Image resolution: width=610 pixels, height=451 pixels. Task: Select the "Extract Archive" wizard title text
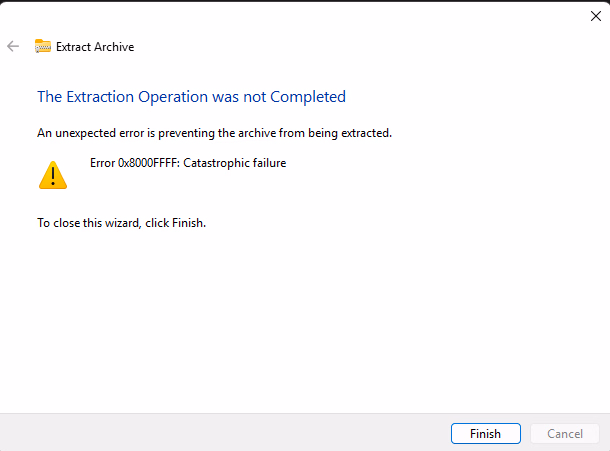[x=95, y=47]
